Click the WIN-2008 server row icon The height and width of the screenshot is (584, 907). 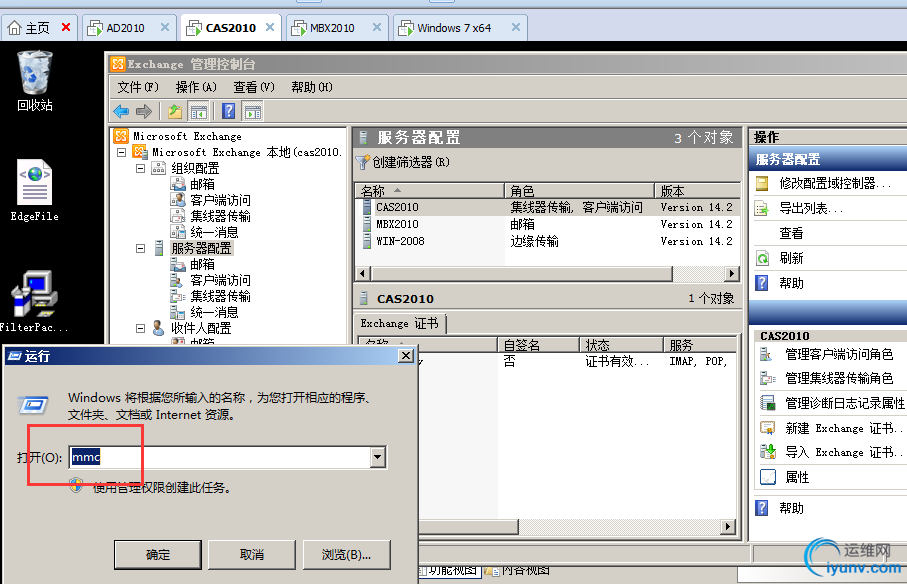click(x=366, y=241)
